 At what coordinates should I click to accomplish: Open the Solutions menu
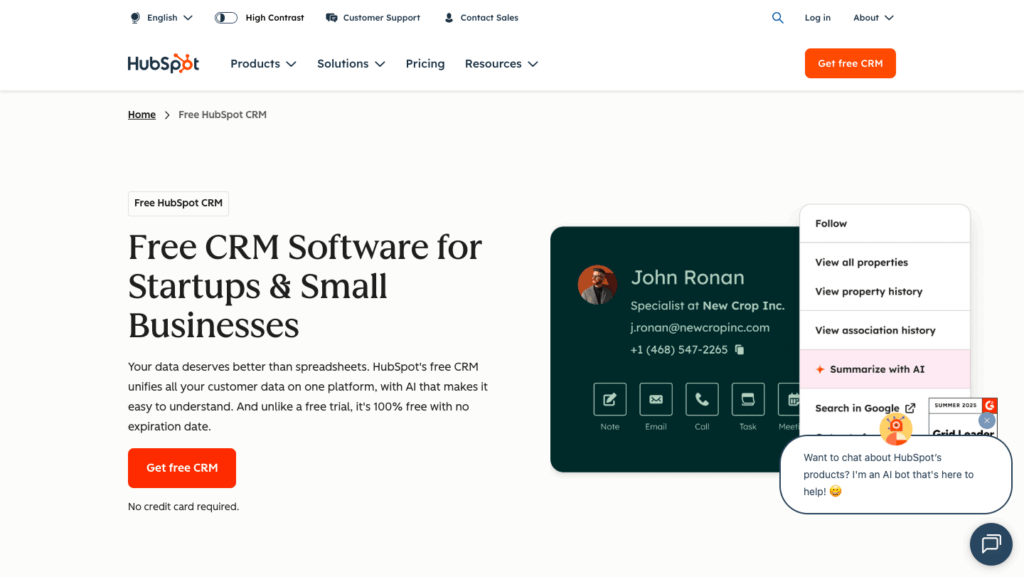point(350,64)
